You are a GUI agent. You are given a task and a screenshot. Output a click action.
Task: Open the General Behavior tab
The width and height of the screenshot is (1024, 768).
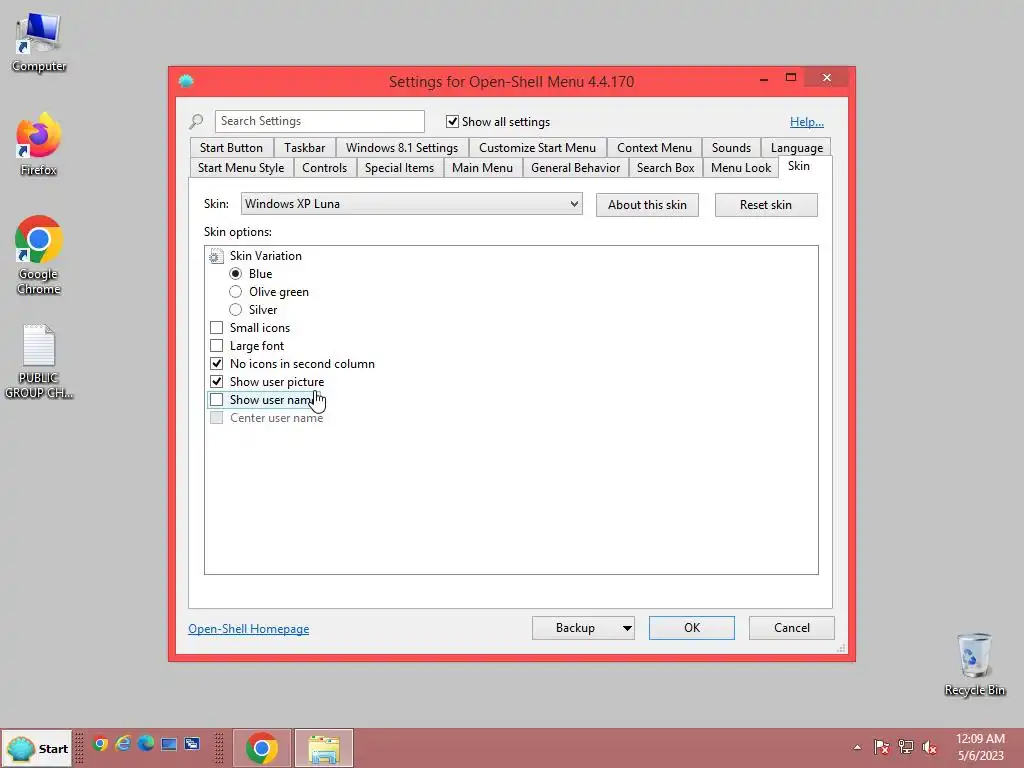click(x=575, y=168)
